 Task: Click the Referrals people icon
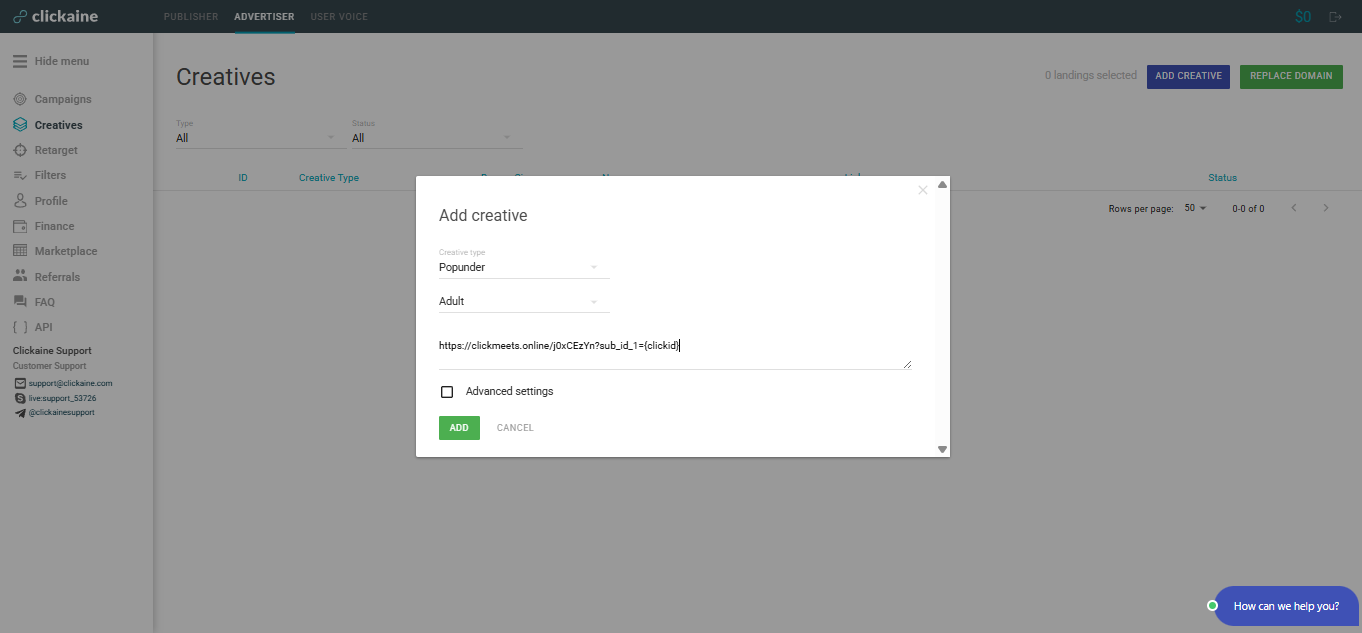coord(20,277)
